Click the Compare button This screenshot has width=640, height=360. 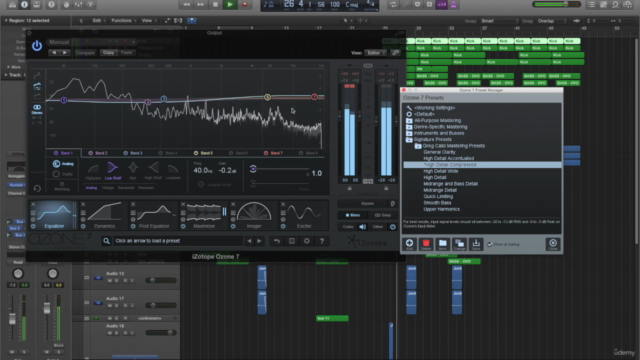(x=85, y=53)
